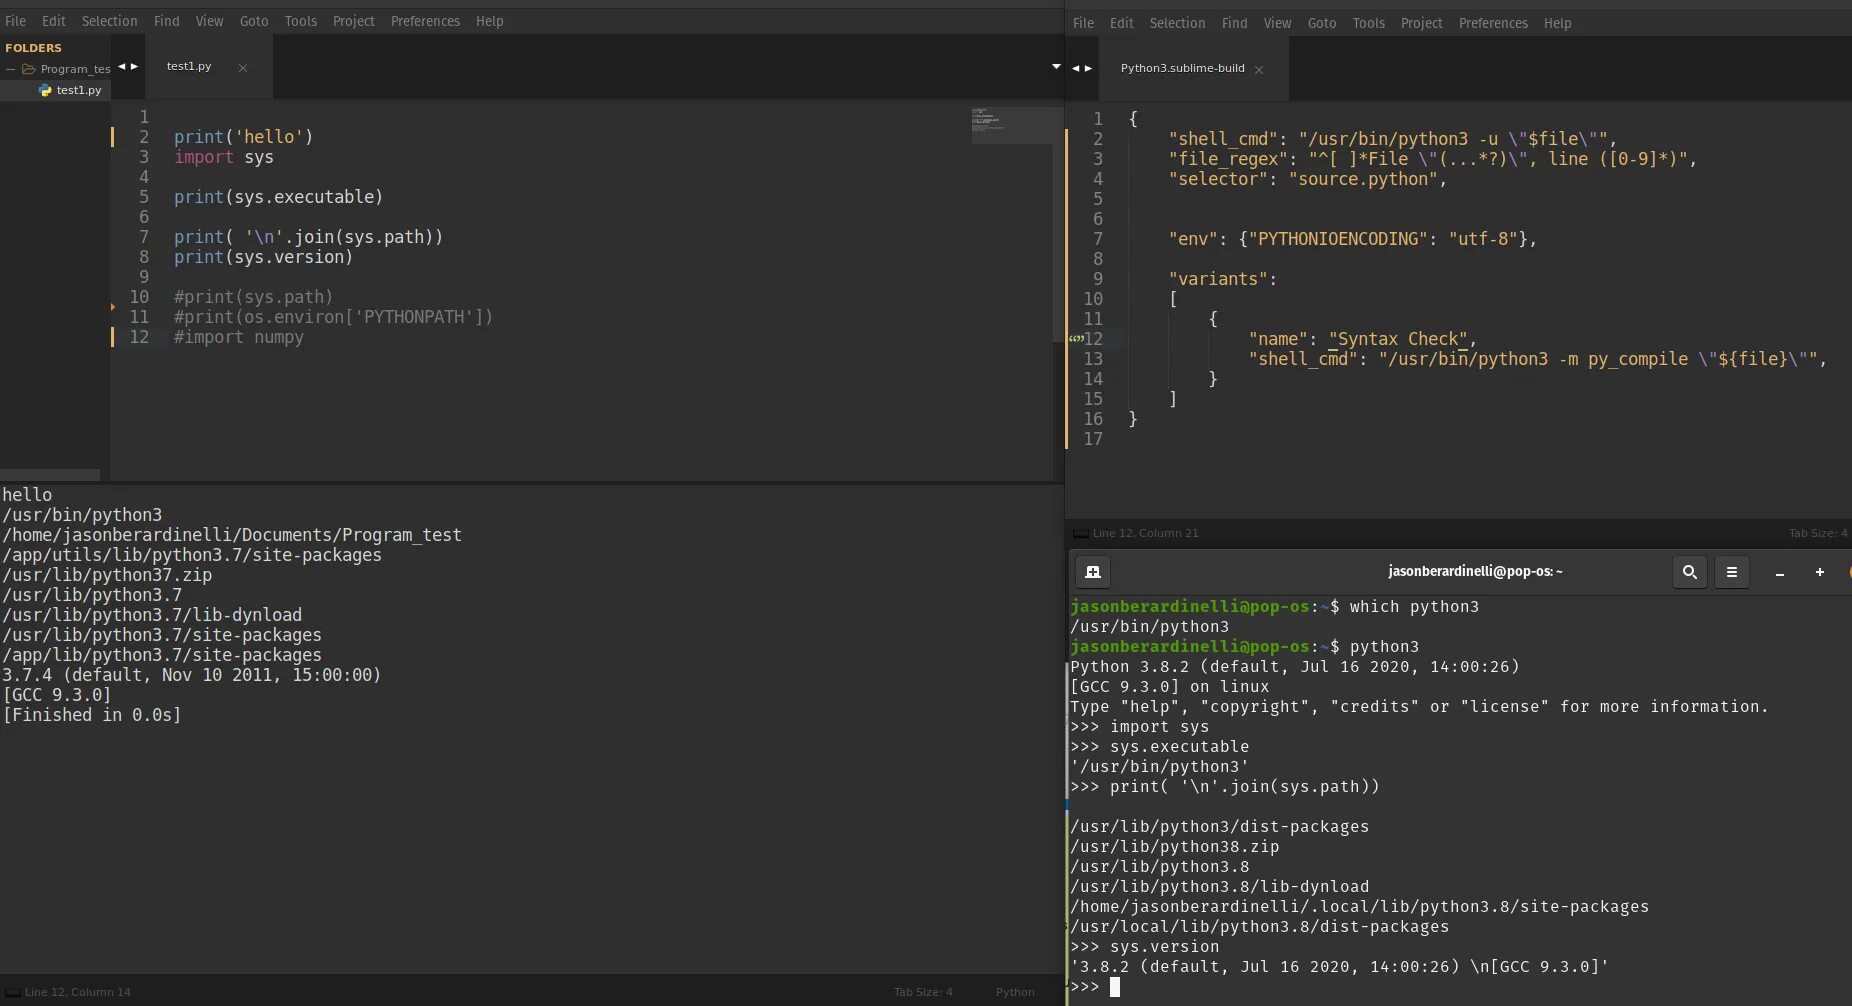The height and width of the screenshot is (1006, 1852).
Task: Open tab list dropdown arrow in left window
Action: (x=1056, y=66)
